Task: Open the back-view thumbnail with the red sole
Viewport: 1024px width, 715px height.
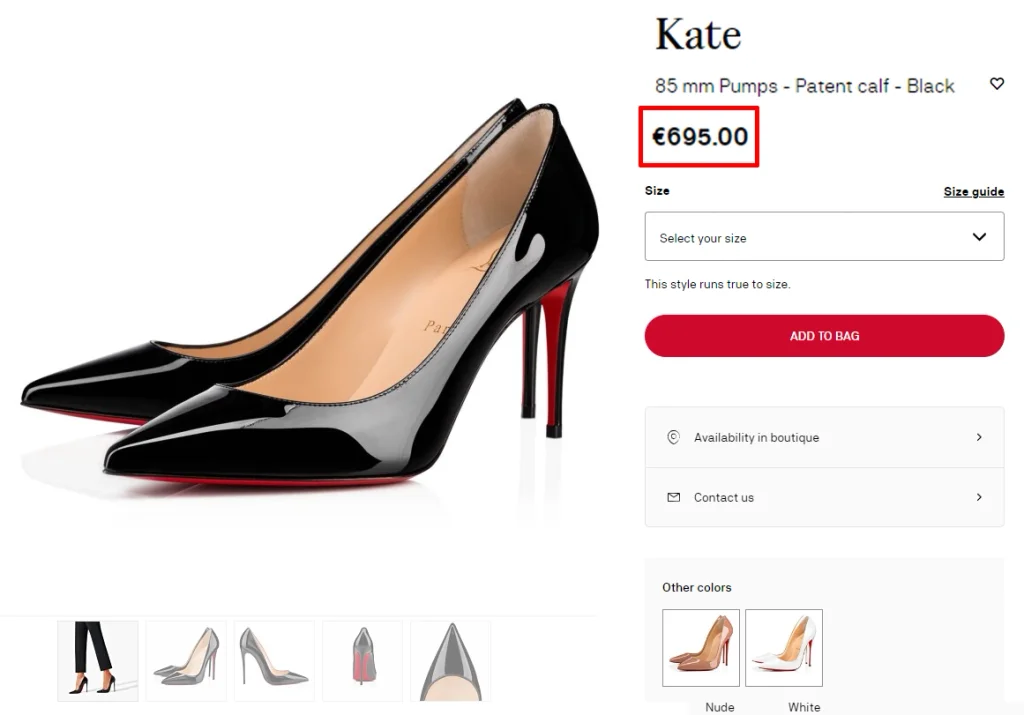Action: tap(362, 660)
